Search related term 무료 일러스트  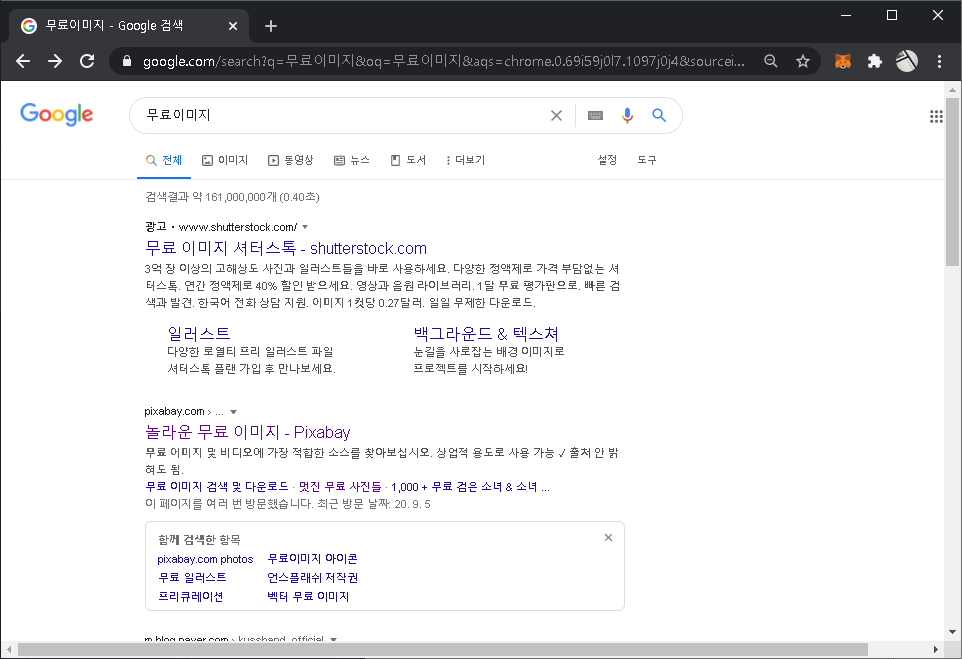click(x=192, y=577)
